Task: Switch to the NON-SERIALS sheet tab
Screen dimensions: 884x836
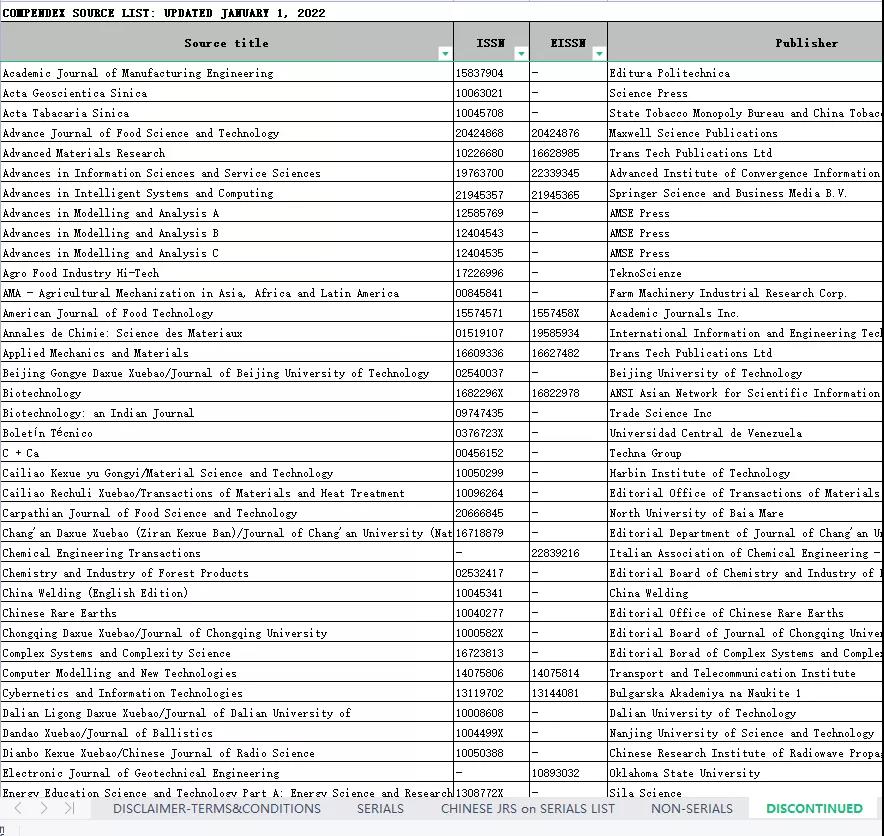Action: point(692,808)
